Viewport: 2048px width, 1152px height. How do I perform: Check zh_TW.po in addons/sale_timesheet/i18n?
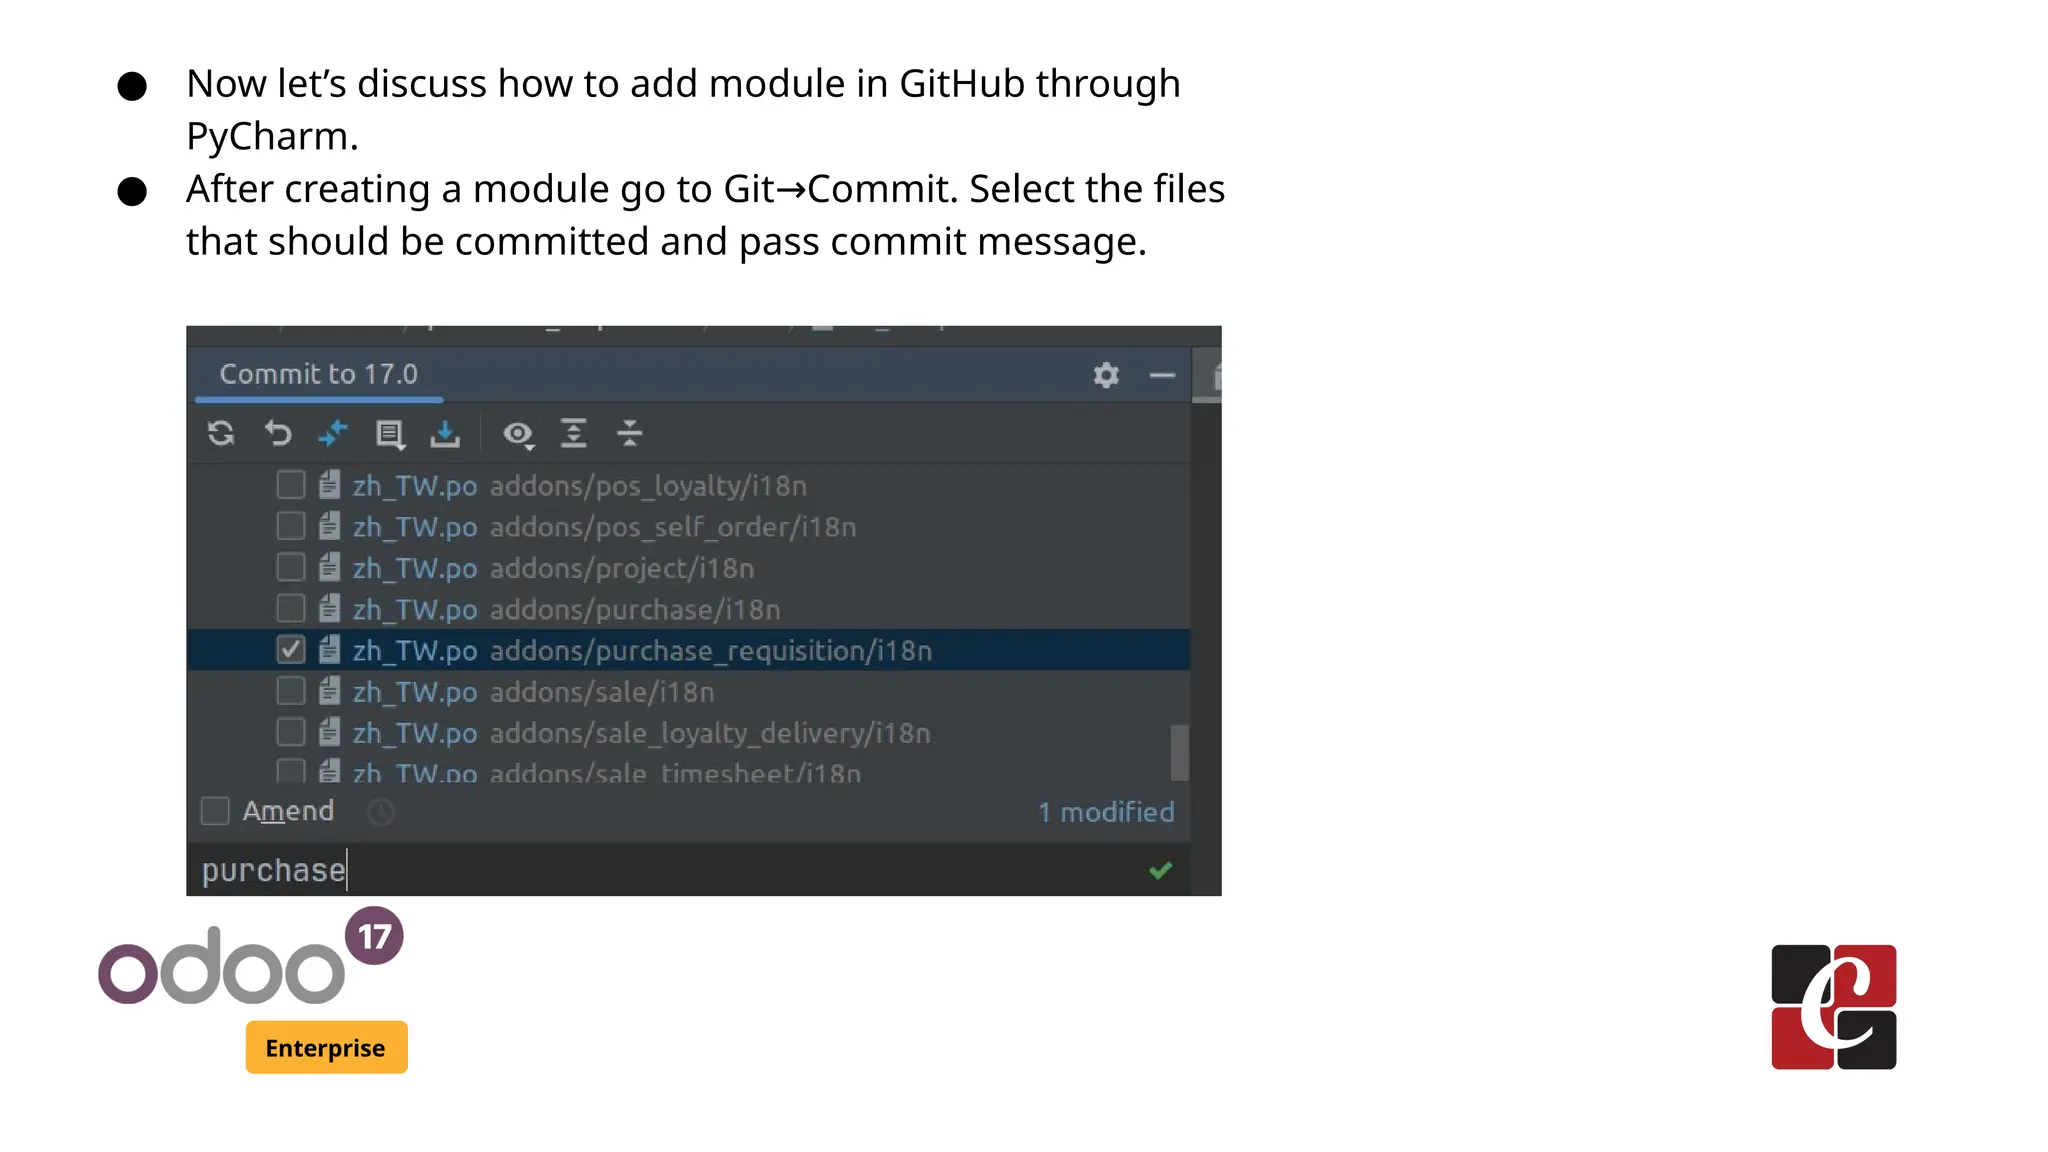coord(290,770)
